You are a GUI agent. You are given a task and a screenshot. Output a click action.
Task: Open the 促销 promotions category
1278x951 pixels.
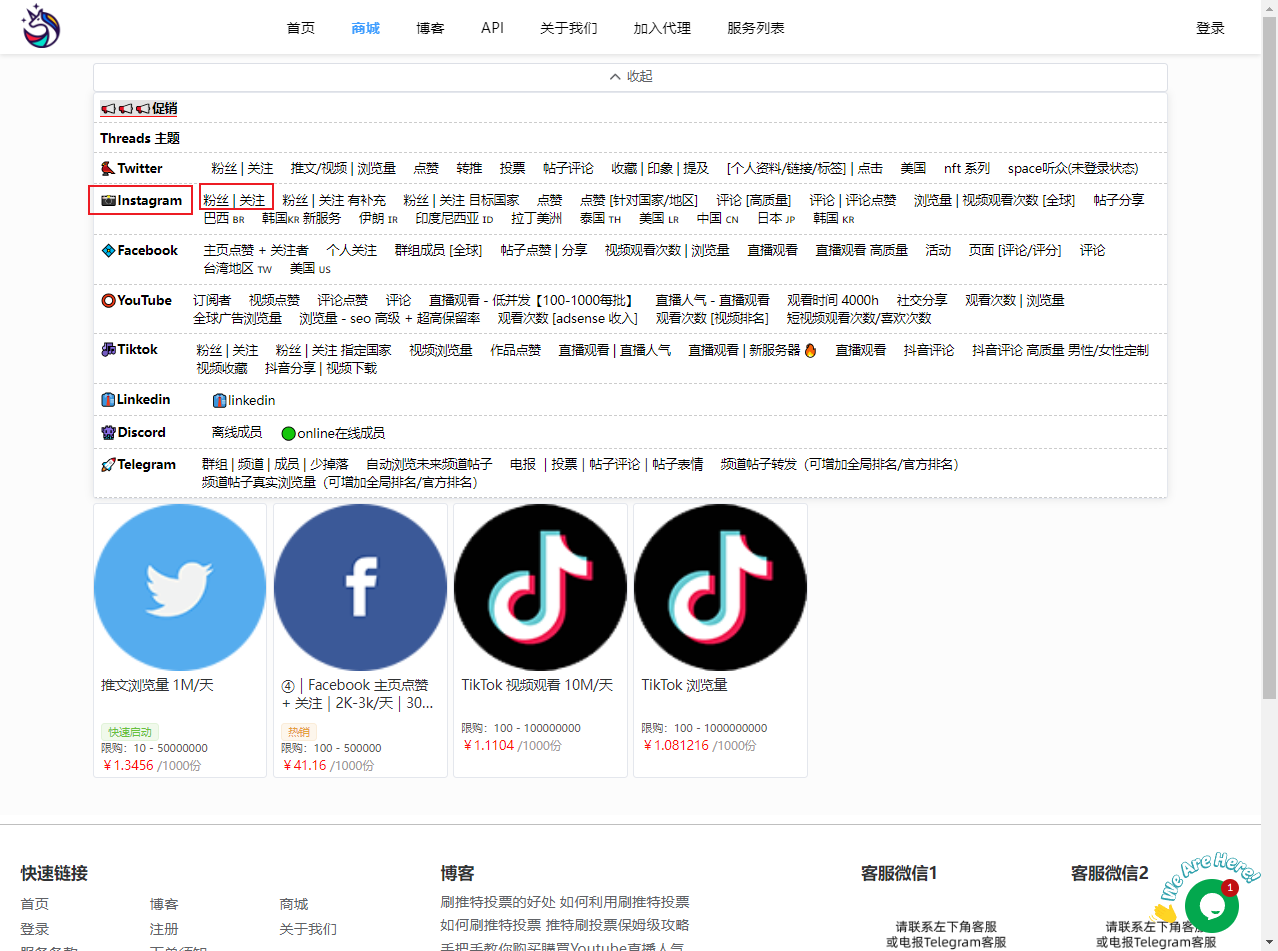coord(139,108)
